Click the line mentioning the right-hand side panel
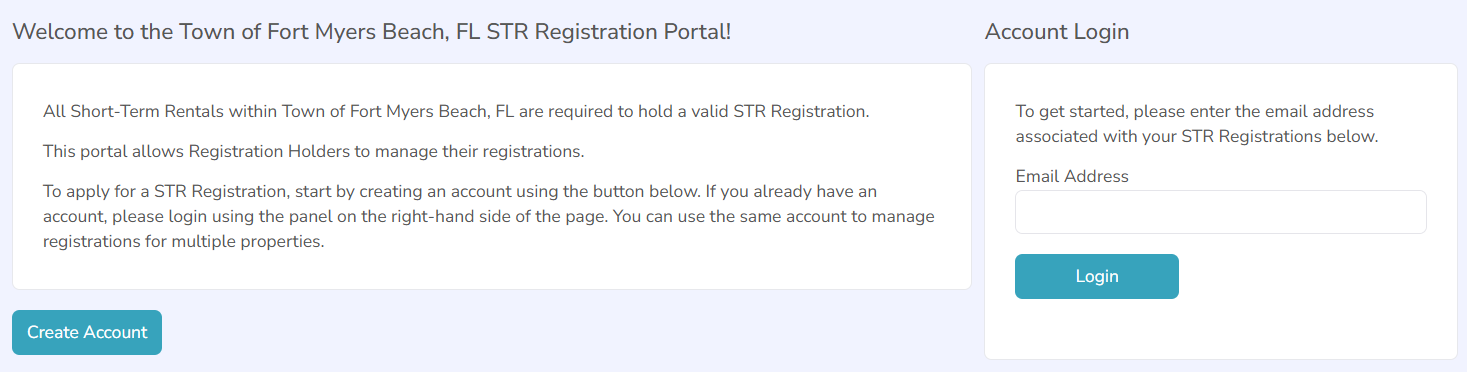Screen dimensions: 1467x372 coord(489,216)
